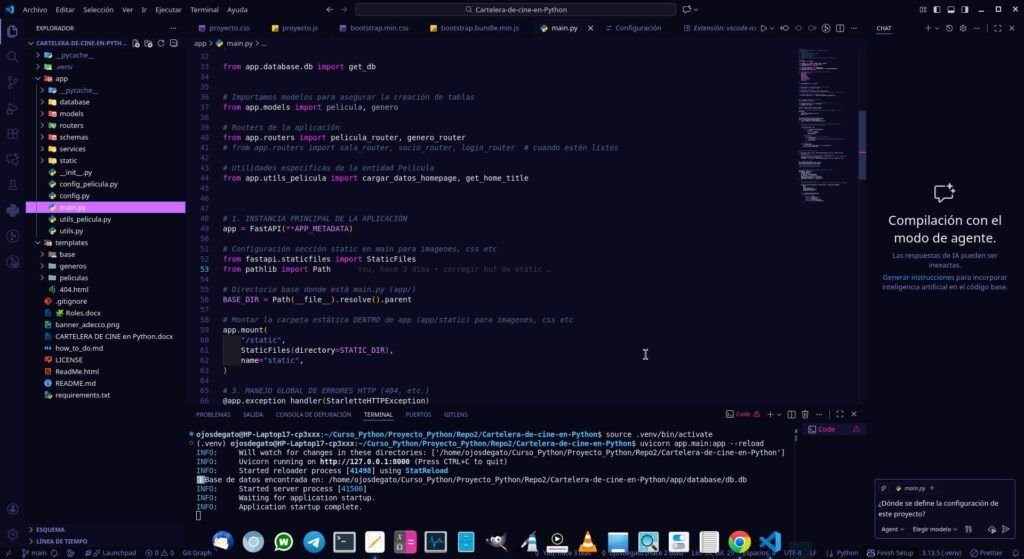The height and width of the screenshot is (559, 1024).
Task: Expand the database folder
Action: [74, 102]
